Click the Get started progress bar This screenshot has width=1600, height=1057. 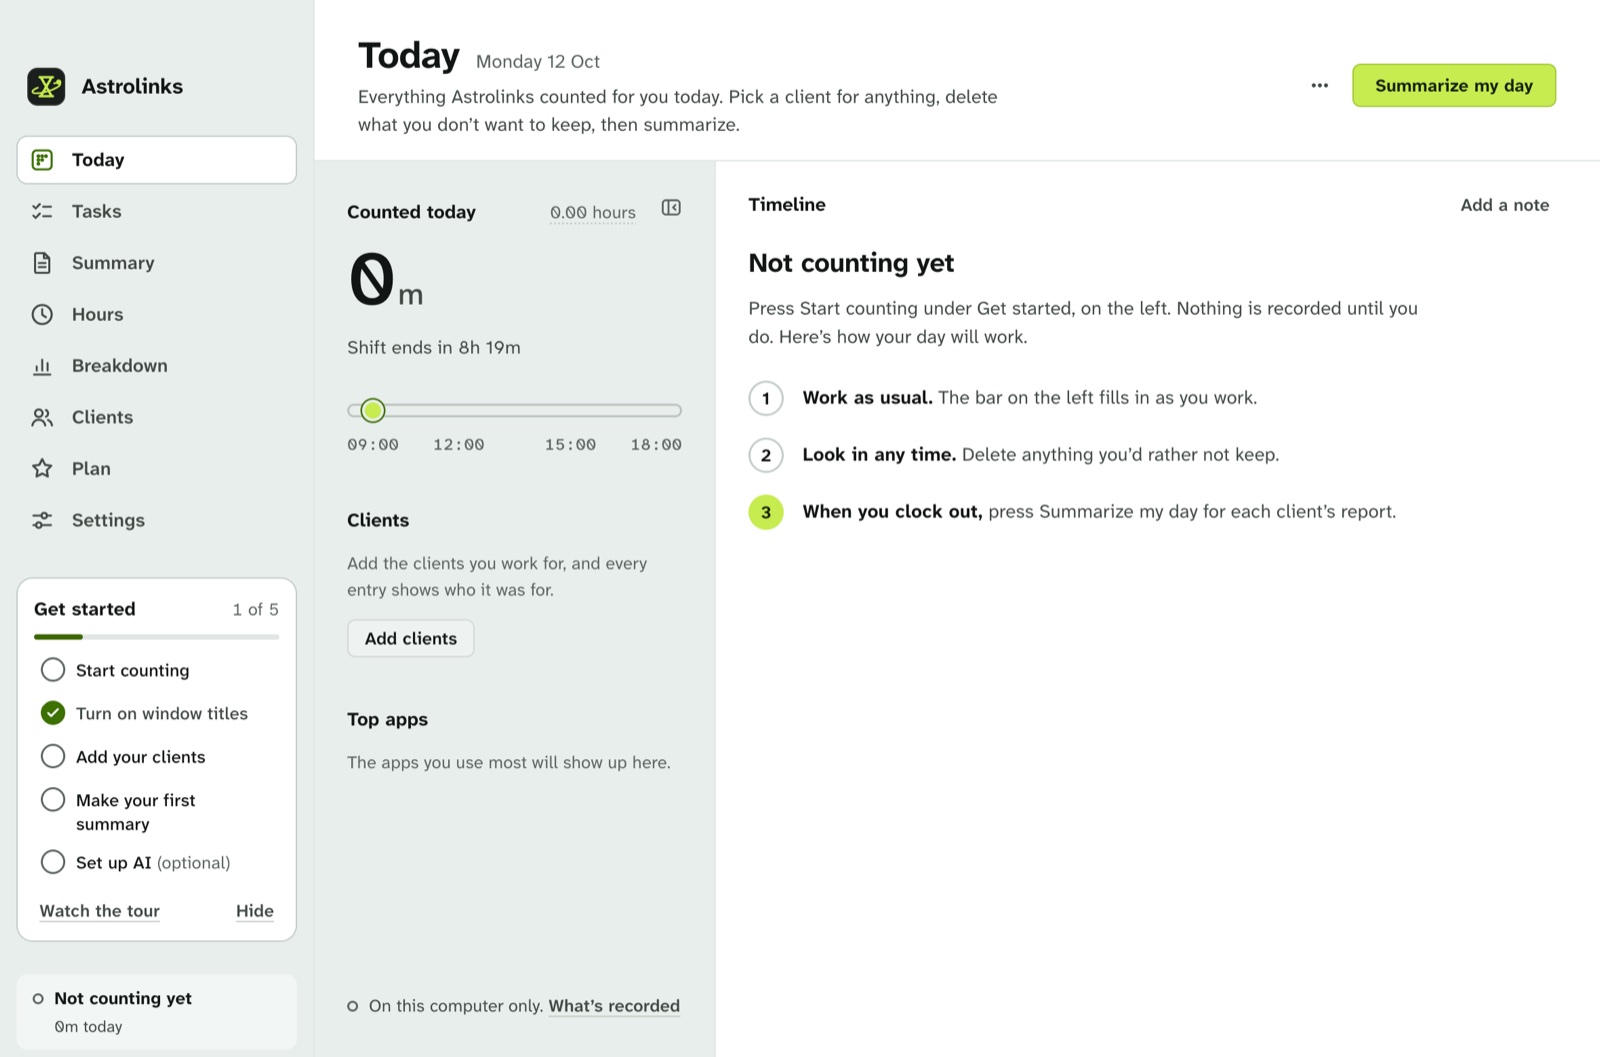click(157, 637)
